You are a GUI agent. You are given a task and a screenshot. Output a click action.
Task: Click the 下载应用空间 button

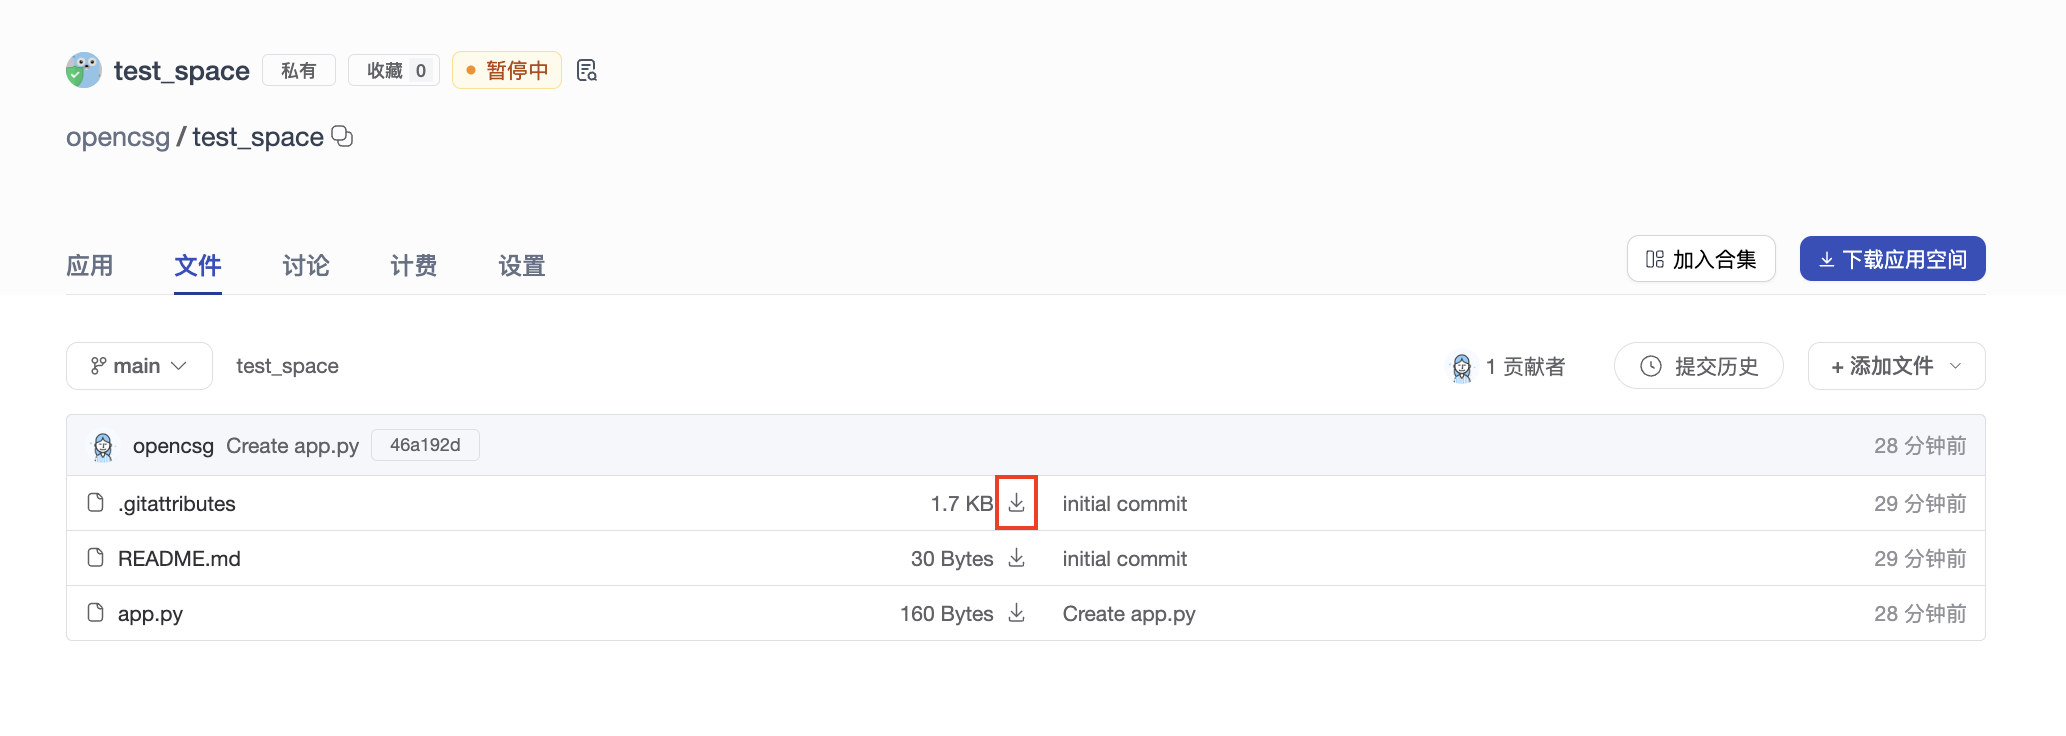pos(1892,259)
